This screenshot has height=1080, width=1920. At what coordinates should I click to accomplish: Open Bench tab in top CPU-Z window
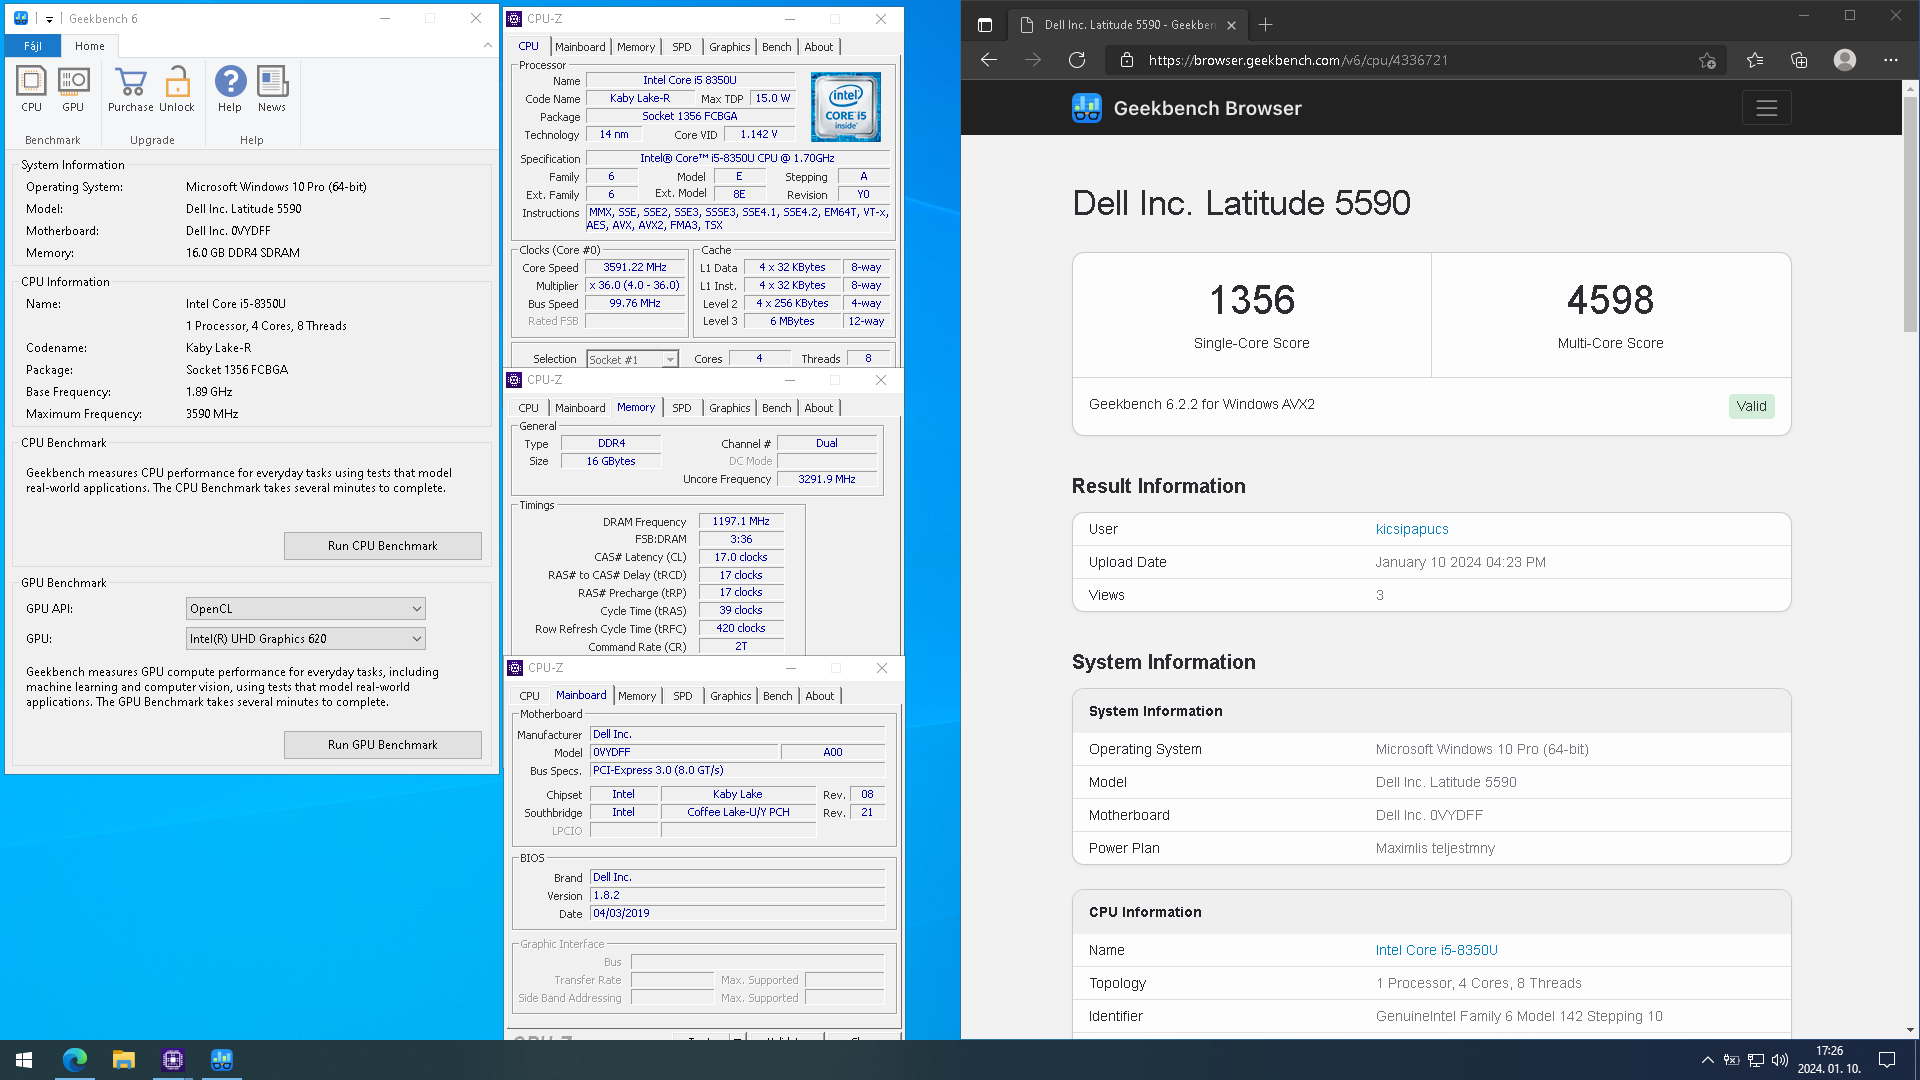[x=777, y=47]
